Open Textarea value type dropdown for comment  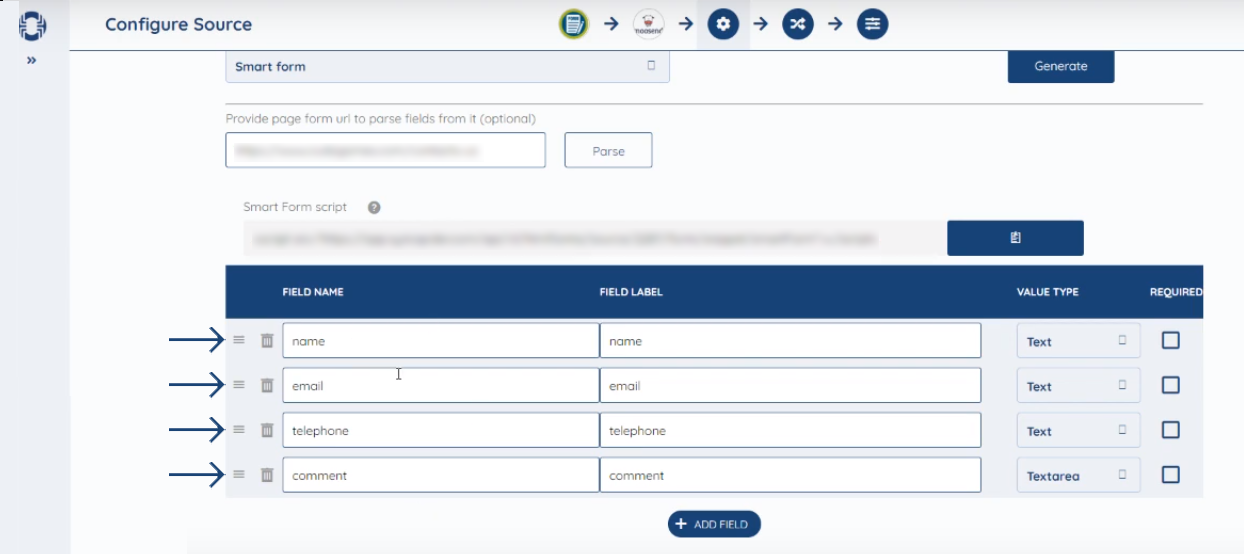point(1078,476)
